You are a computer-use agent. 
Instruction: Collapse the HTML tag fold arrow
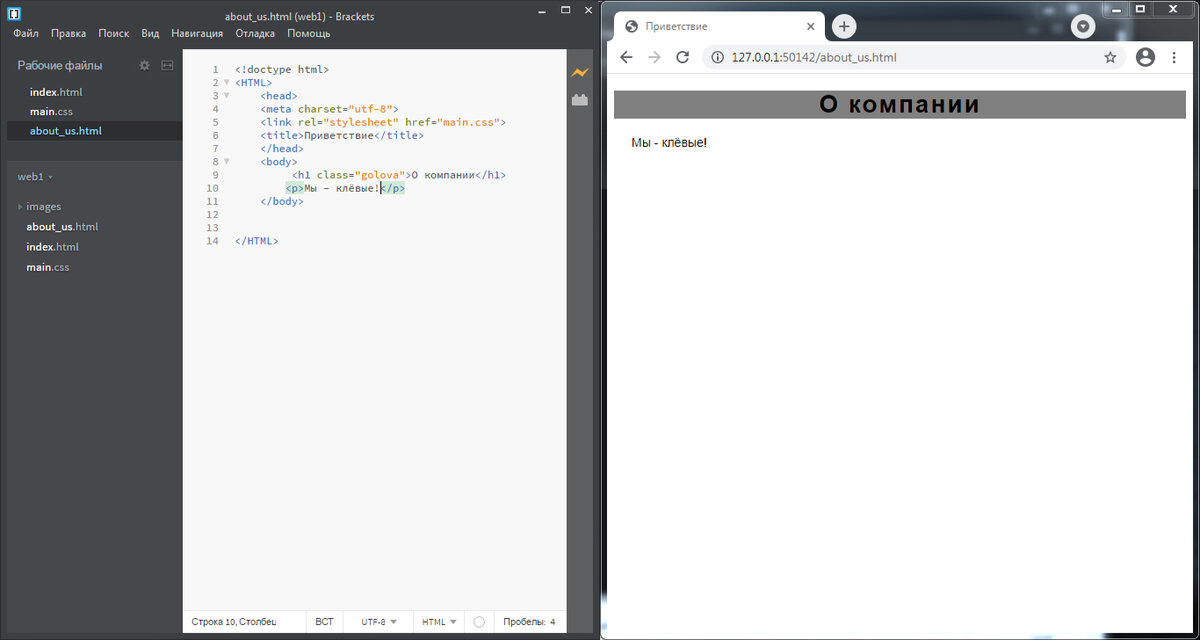coord(226,82)
